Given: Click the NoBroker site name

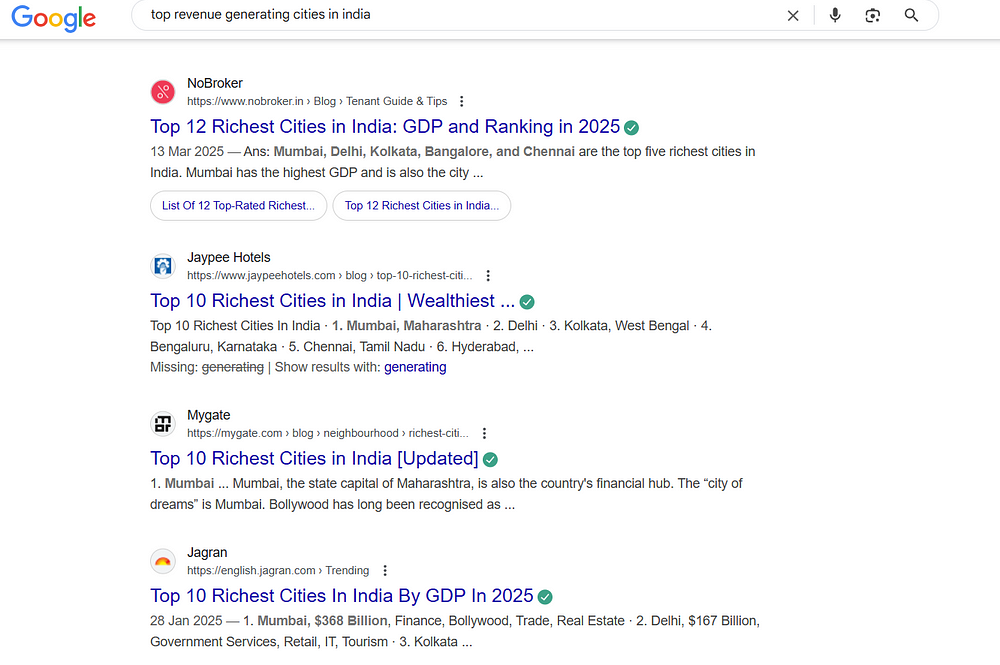Looking at the screenshot, I should coord(214,83).
